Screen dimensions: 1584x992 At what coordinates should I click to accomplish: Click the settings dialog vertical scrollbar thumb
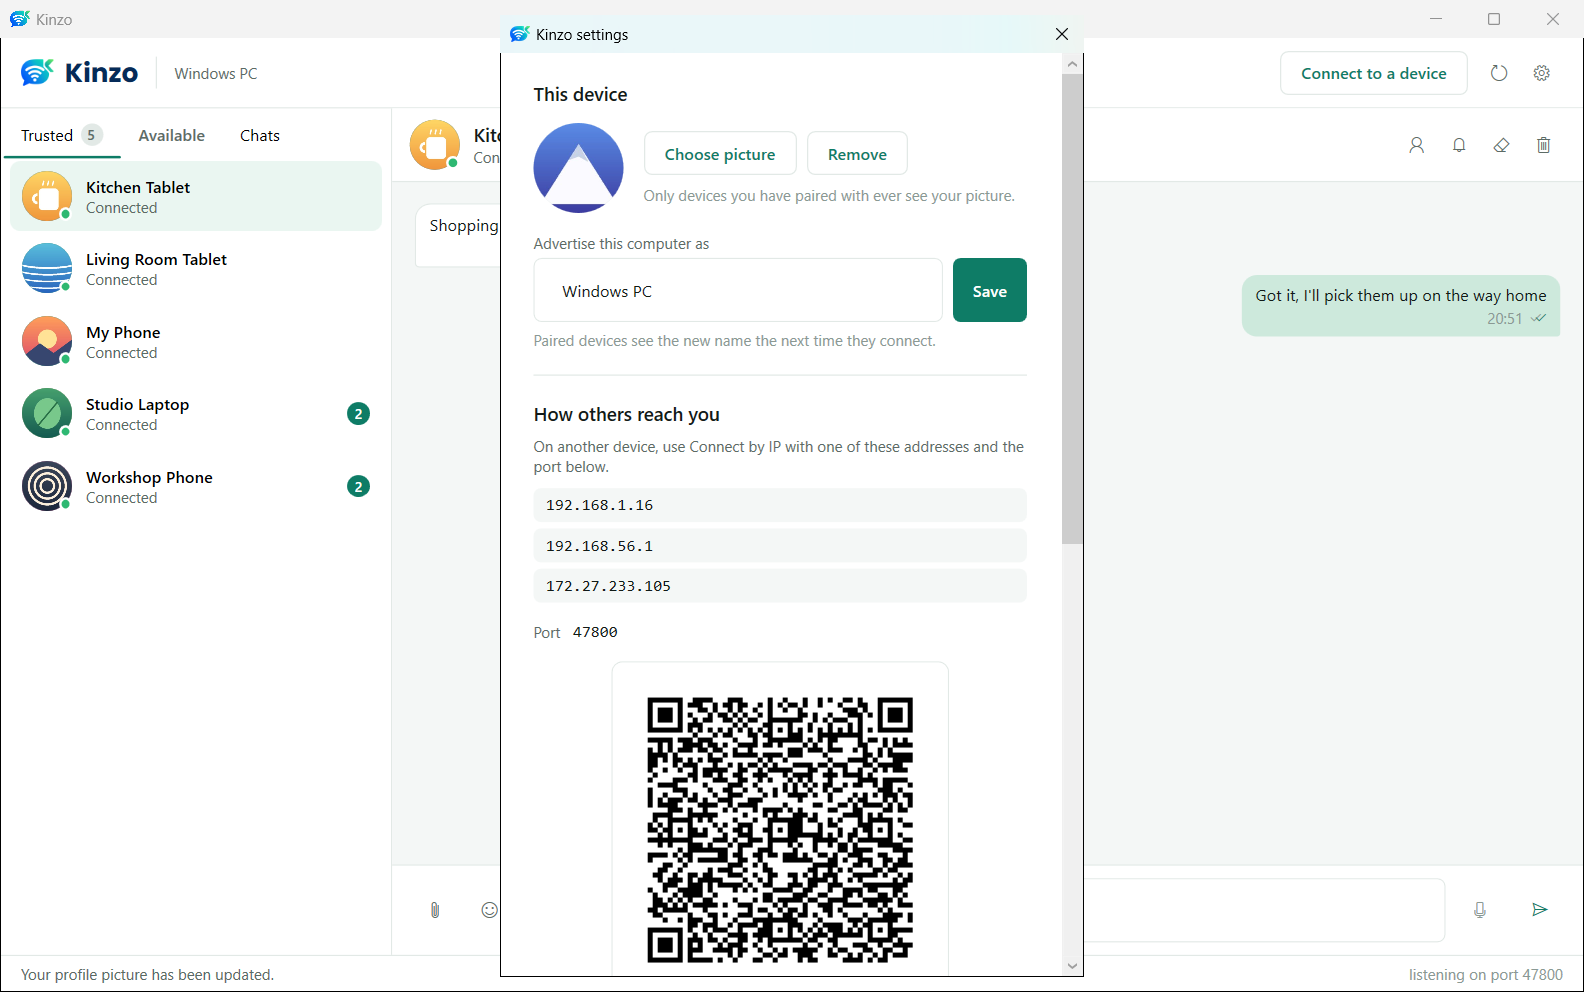[x=1072, y=308]
